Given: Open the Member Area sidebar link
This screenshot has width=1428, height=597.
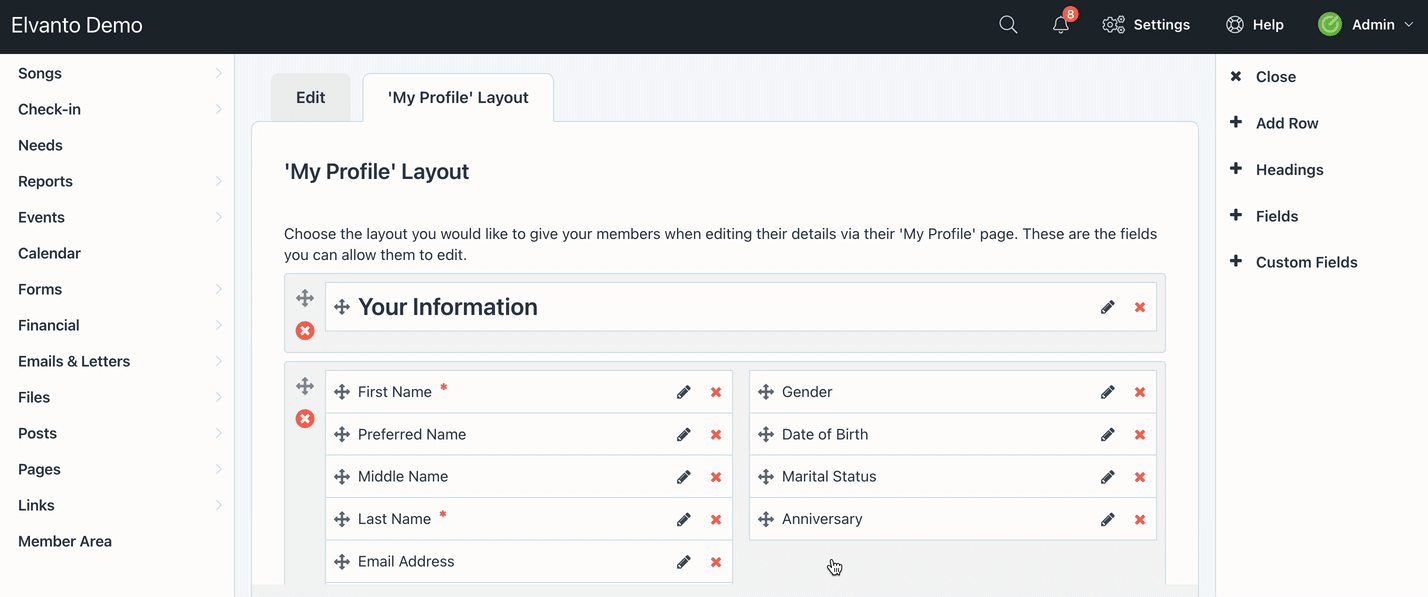Looking at the screenshot, I should point(65,541).
